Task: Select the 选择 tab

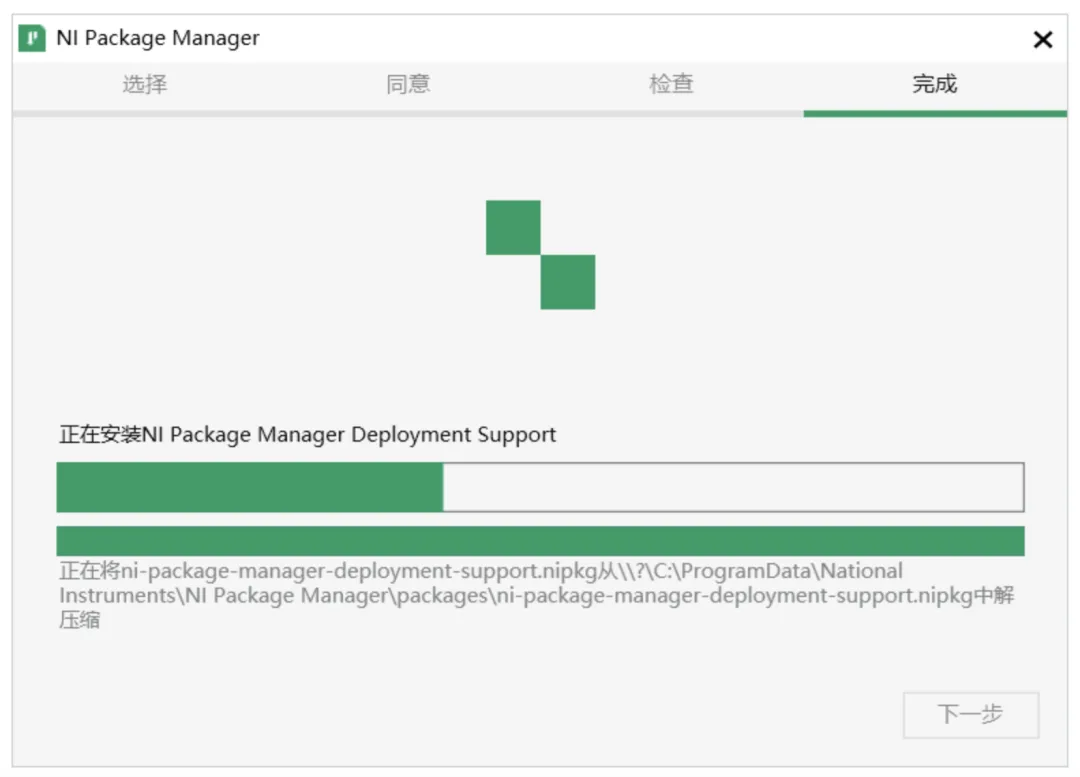Action: click(145, 84)
